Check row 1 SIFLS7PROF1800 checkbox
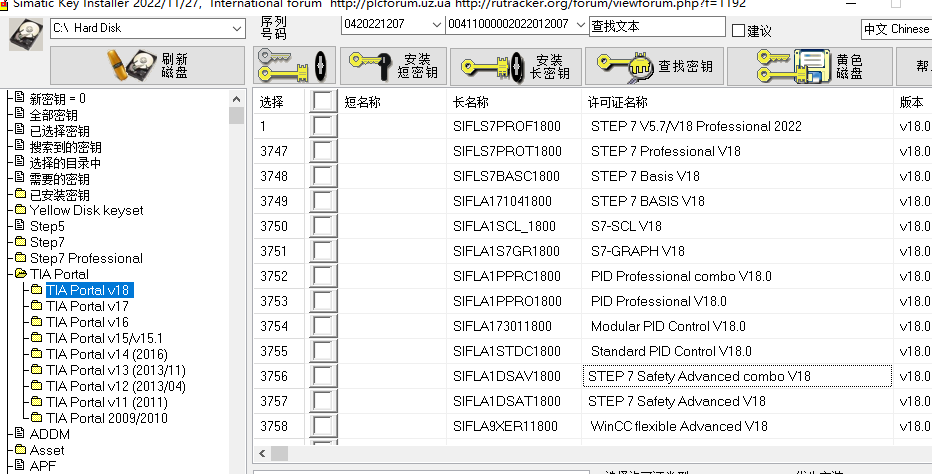The width and height of the screenshot is (932, 474). (x=323, y=126)
